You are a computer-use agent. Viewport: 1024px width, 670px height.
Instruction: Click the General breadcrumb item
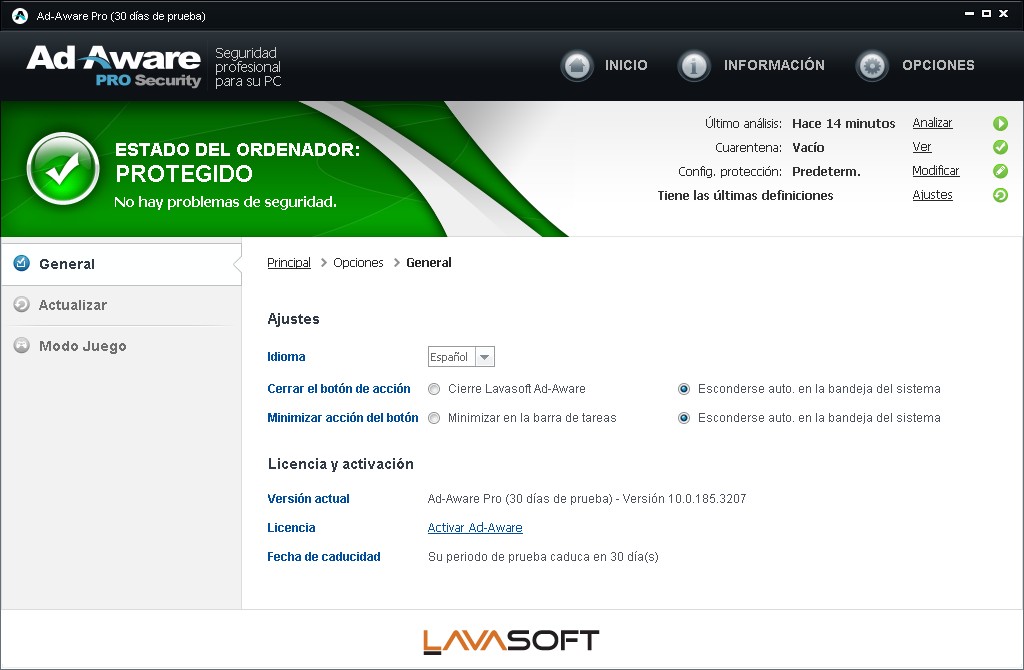[428, 263]
